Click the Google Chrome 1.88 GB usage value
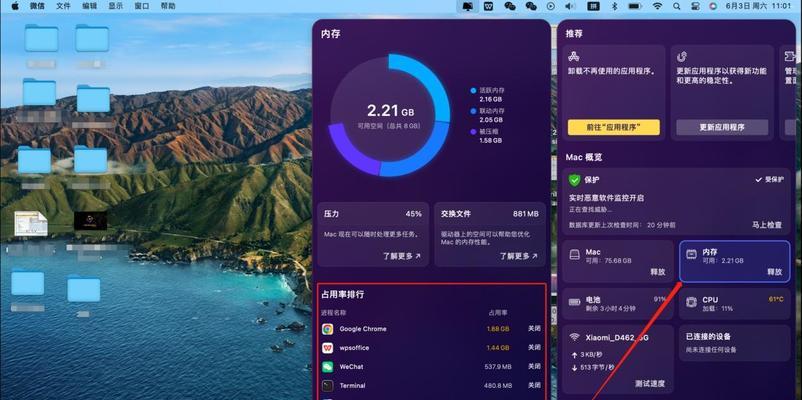Image resolution: width=802 pixels, height=400 pixels. coord(498,329)
